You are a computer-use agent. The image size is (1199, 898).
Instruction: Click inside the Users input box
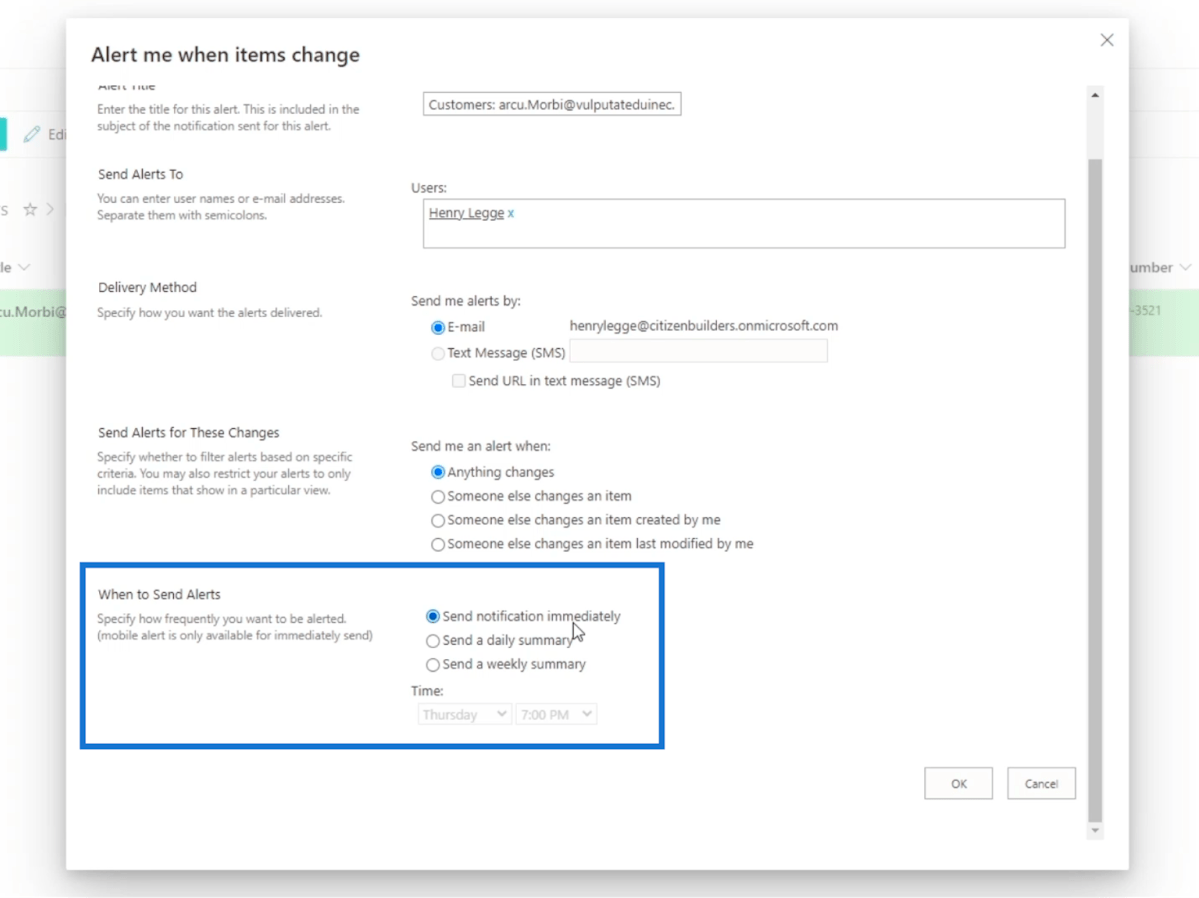[743, 223]
